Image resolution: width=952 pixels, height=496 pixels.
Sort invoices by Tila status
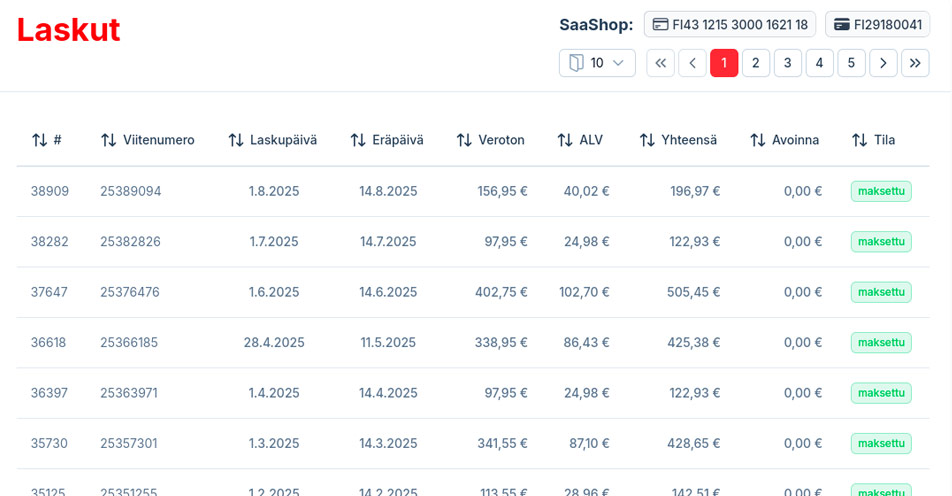pos(859,140)
